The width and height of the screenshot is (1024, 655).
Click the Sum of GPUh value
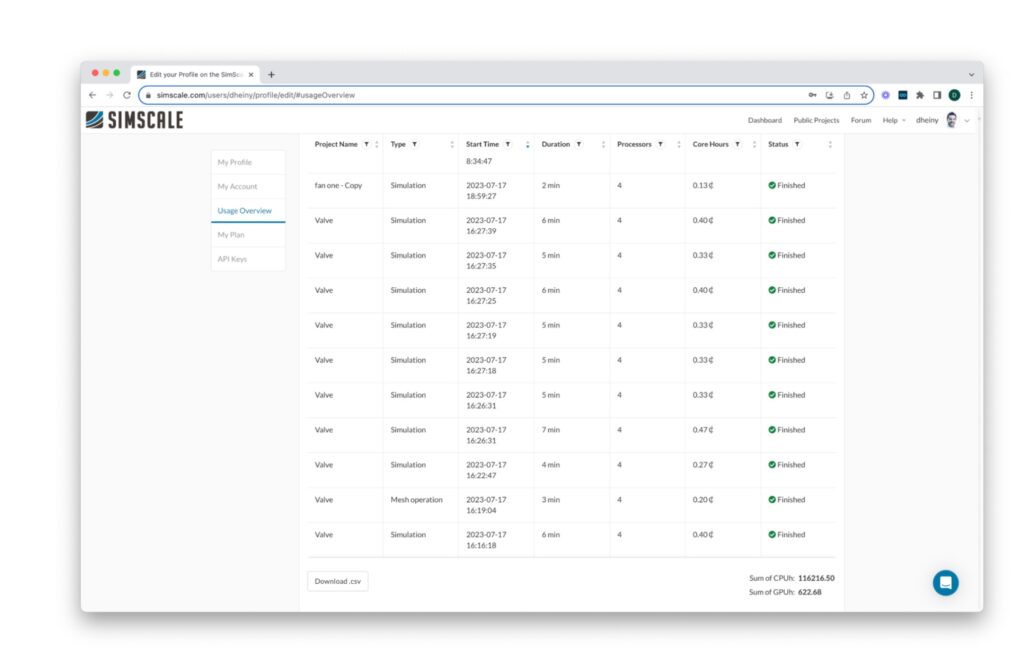[x=810, y=591]
